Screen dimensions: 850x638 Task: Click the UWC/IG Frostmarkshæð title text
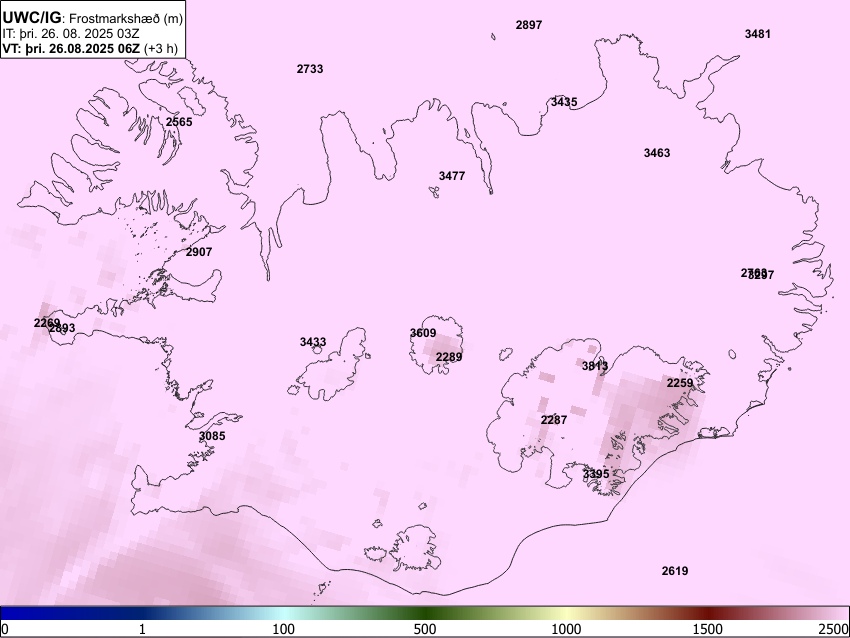tap(92, 17)
